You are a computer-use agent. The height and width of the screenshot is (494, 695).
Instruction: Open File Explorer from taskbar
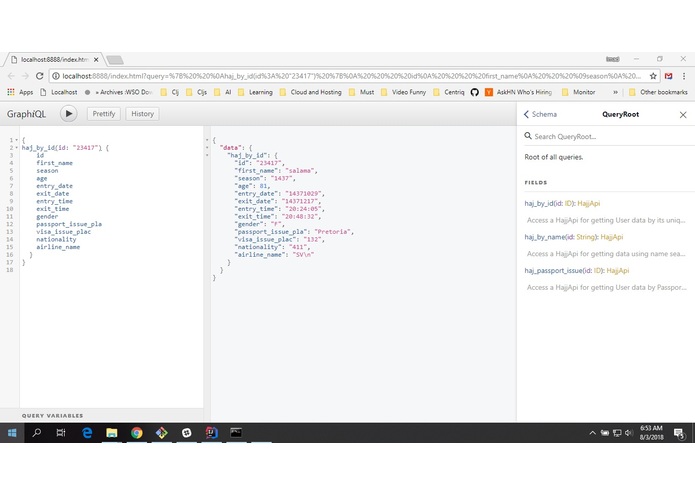112,433
